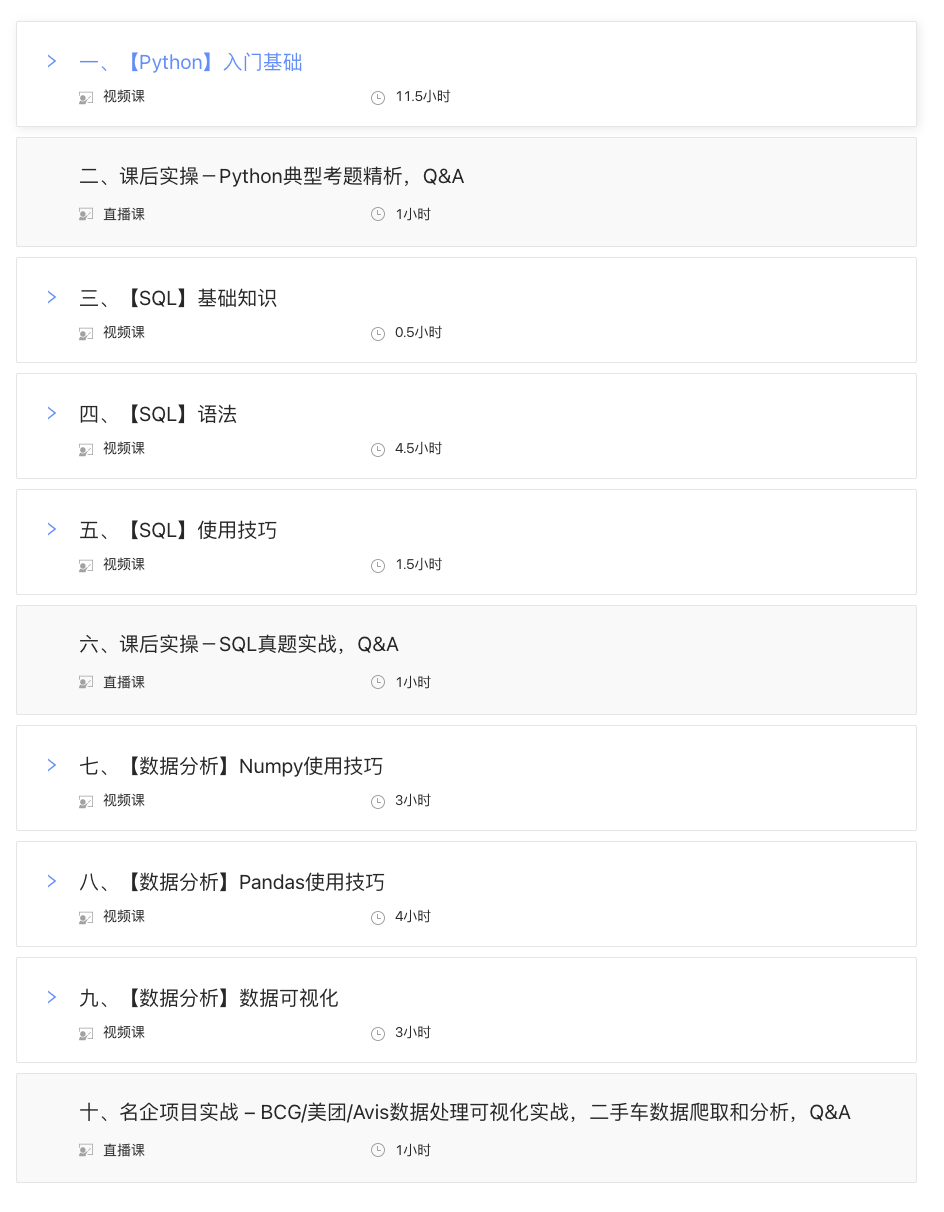
Task: Click the clock icon under 名企项目实战
Action: tap(378, 1150)
